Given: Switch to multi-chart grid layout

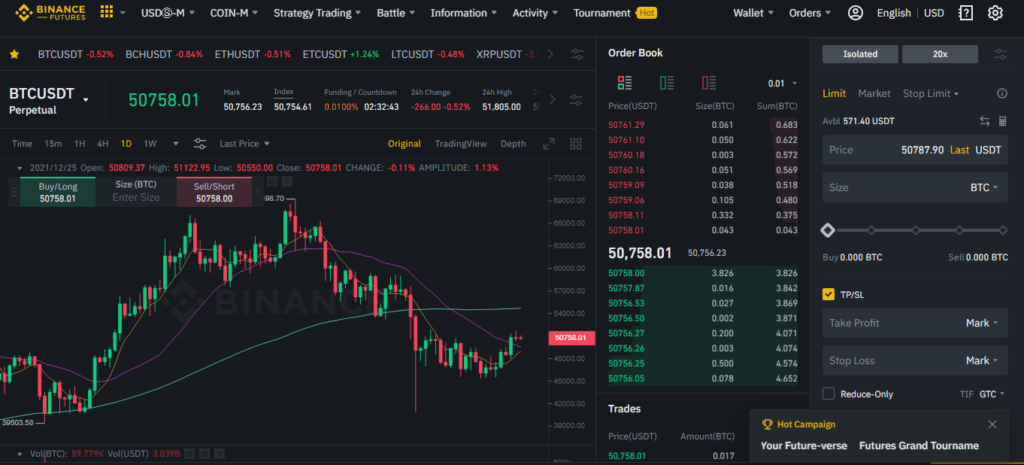Looking at the screenshot, I should tap(575, 144).
